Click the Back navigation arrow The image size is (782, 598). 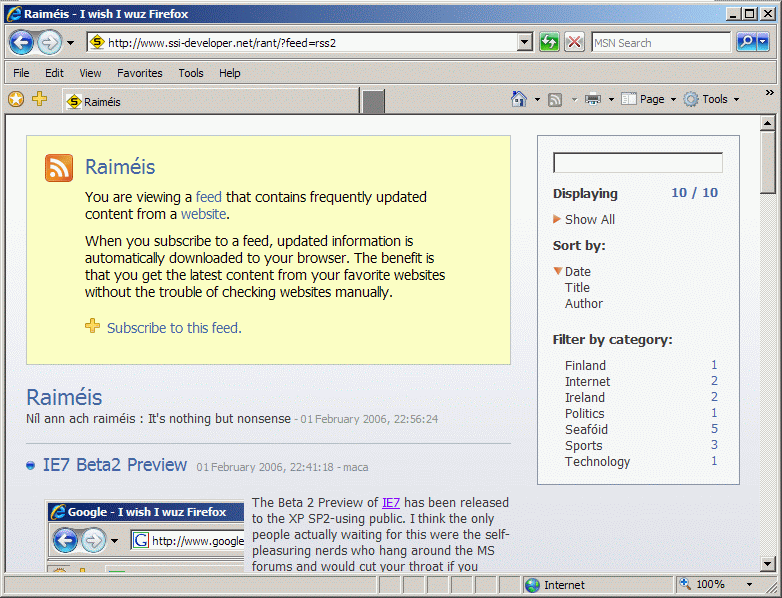click(21, 42)
